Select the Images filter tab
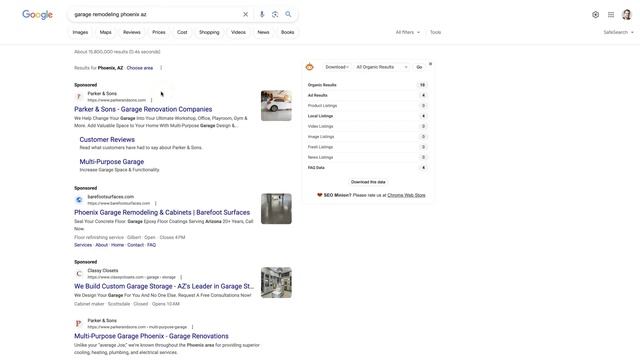 tap(80, 32)
